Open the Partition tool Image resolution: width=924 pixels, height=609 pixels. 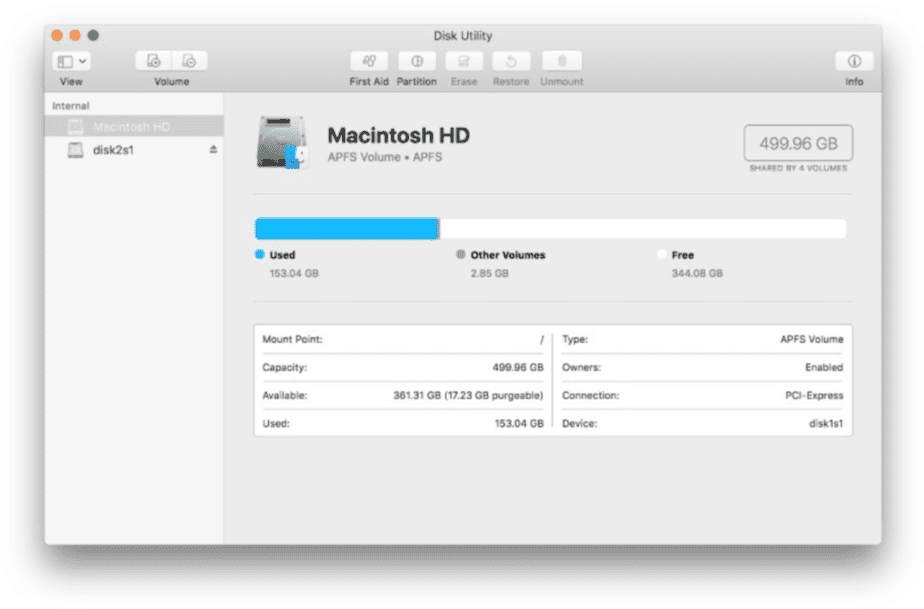[417, 61]
